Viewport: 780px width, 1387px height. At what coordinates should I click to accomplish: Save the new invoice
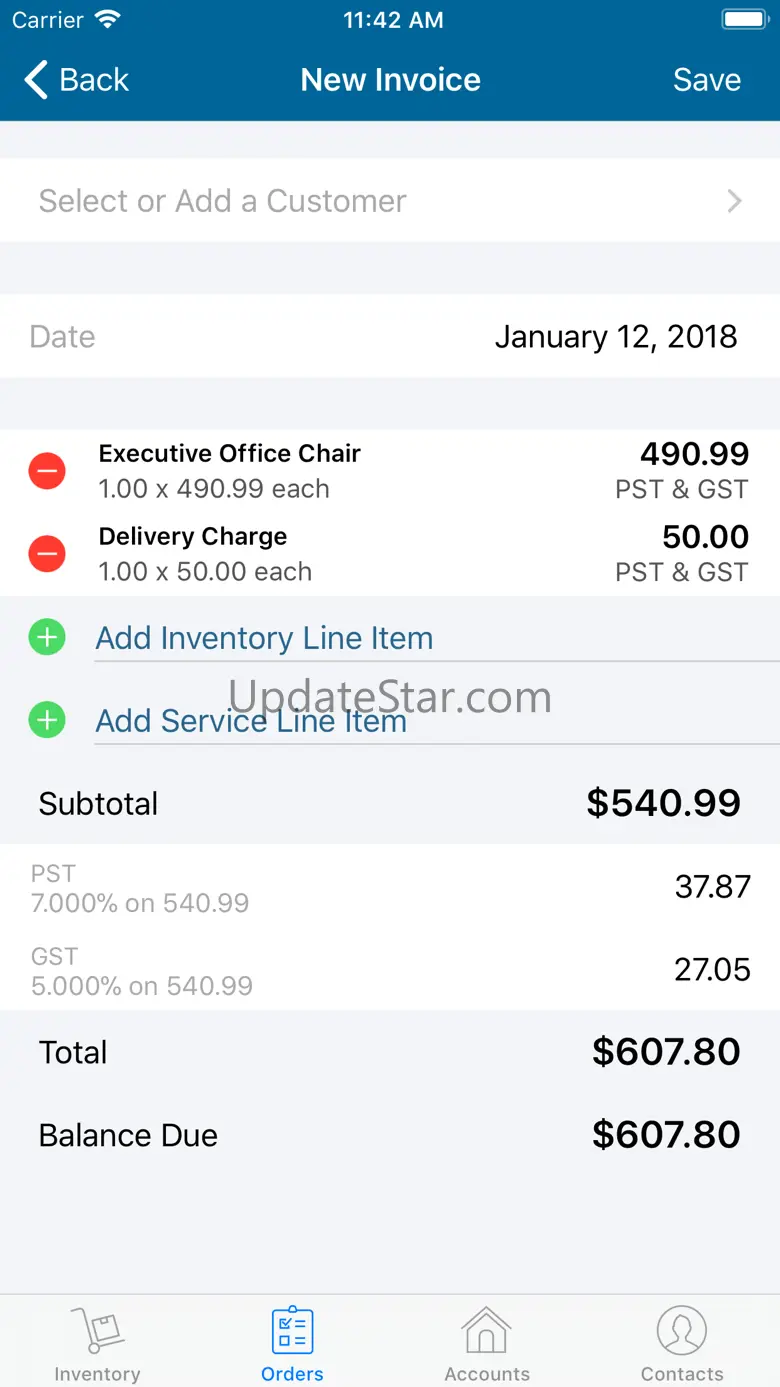click(x=706, y=80)
